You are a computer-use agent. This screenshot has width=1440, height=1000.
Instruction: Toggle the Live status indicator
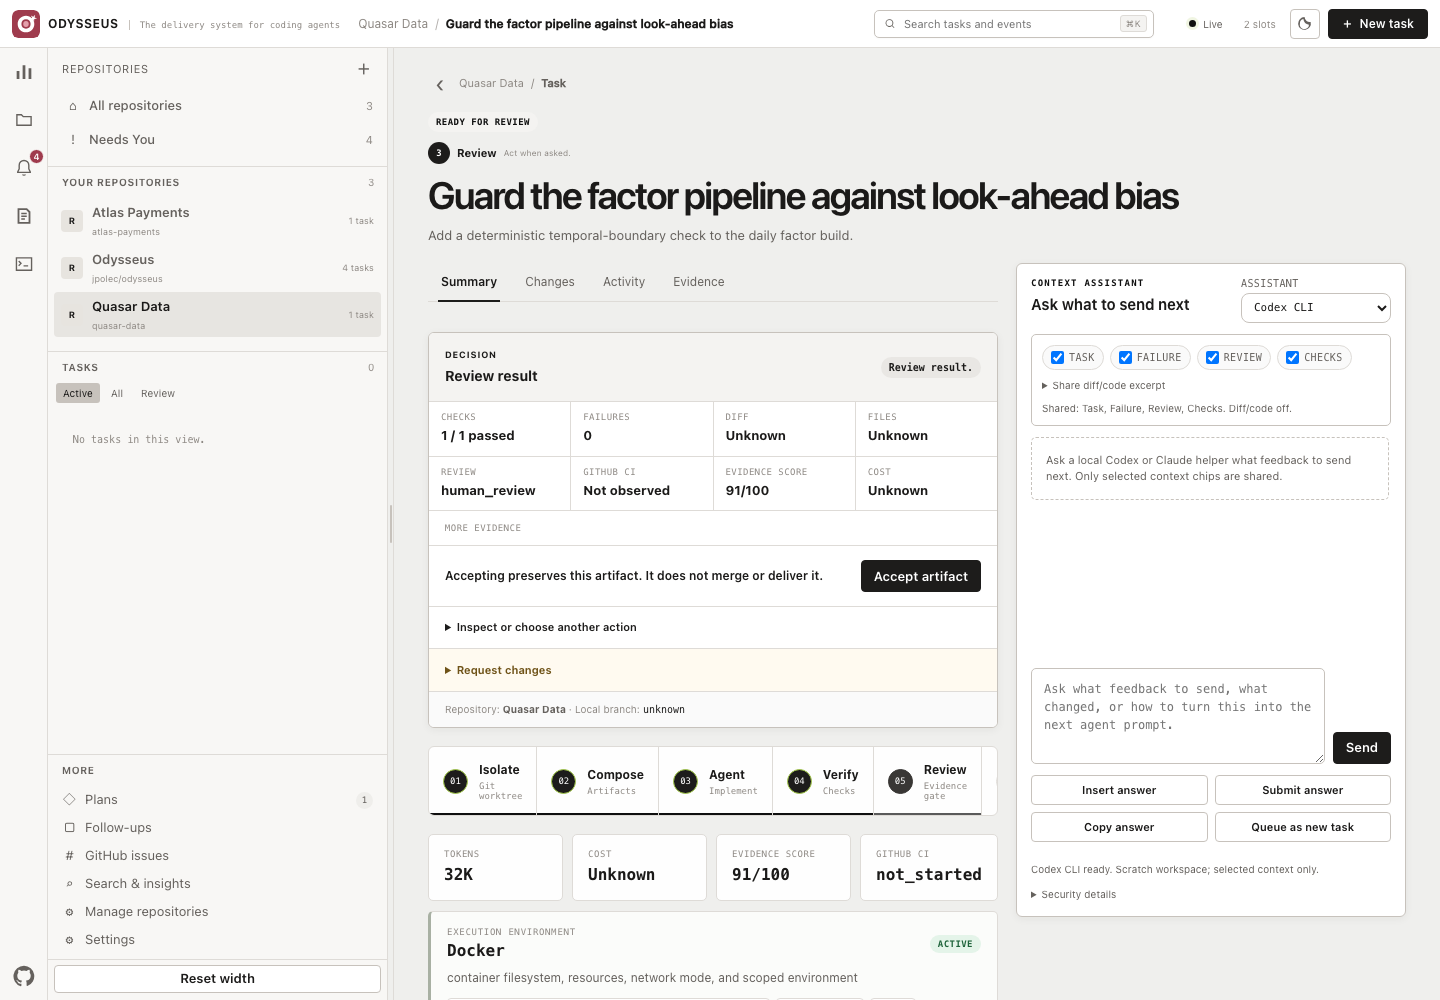pos(1205,24)
